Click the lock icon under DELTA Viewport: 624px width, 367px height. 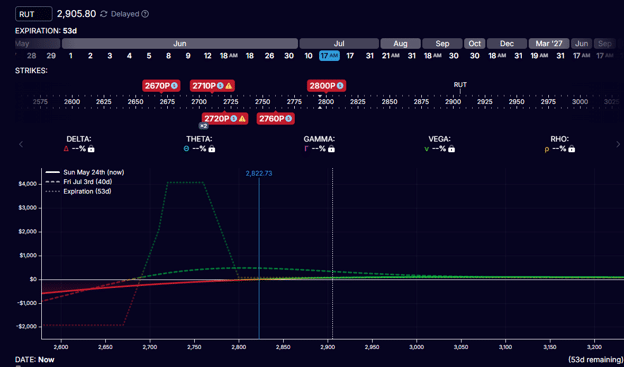(x=91, y=149)
